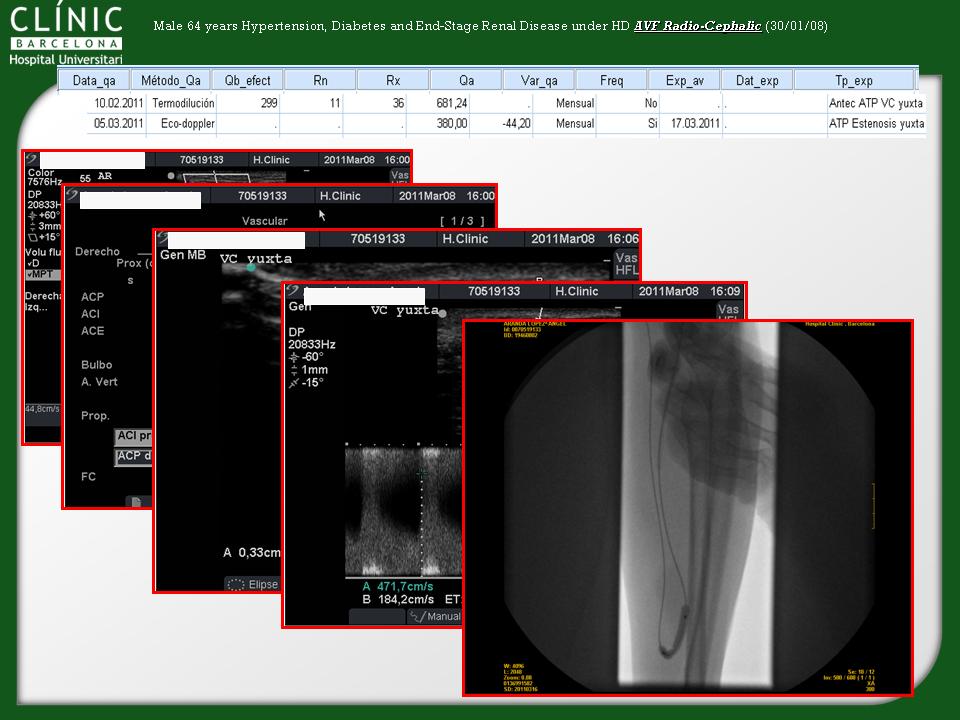Screen dimensions: 960x720
Task: Toggle the D volume flow checkmark
Action: 33,263
